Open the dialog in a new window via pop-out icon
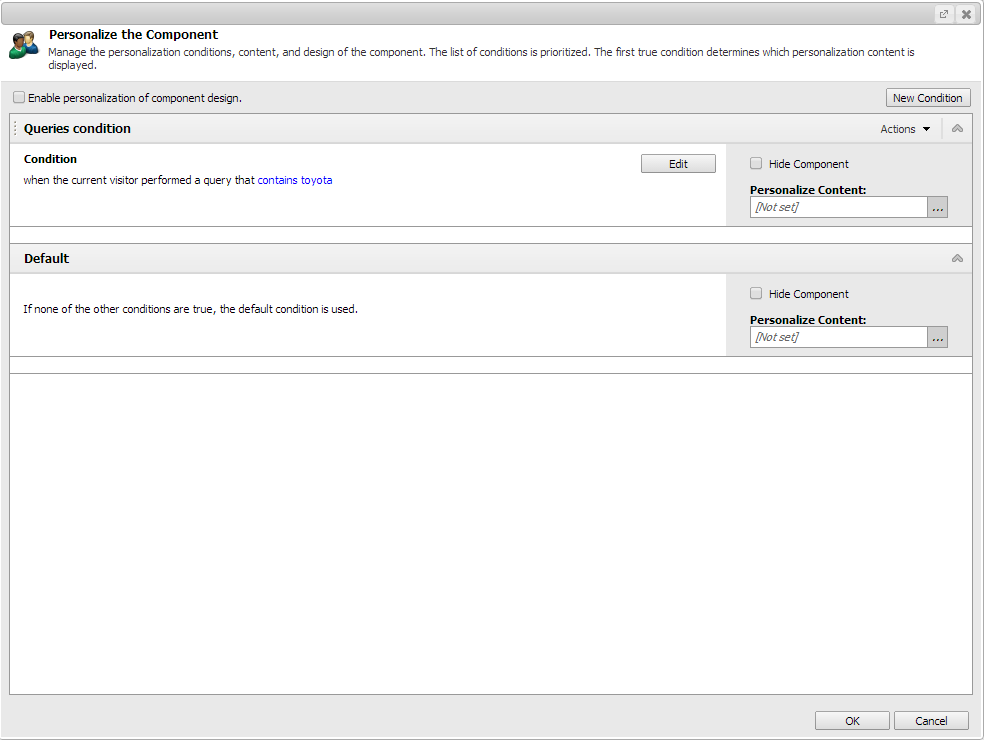The width and height of the screenshot is (984, 740). click(943, 13)
